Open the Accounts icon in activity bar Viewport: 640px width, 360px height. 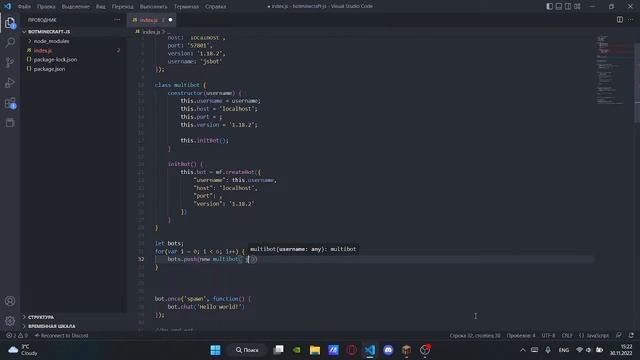click(x=10, y=301)
